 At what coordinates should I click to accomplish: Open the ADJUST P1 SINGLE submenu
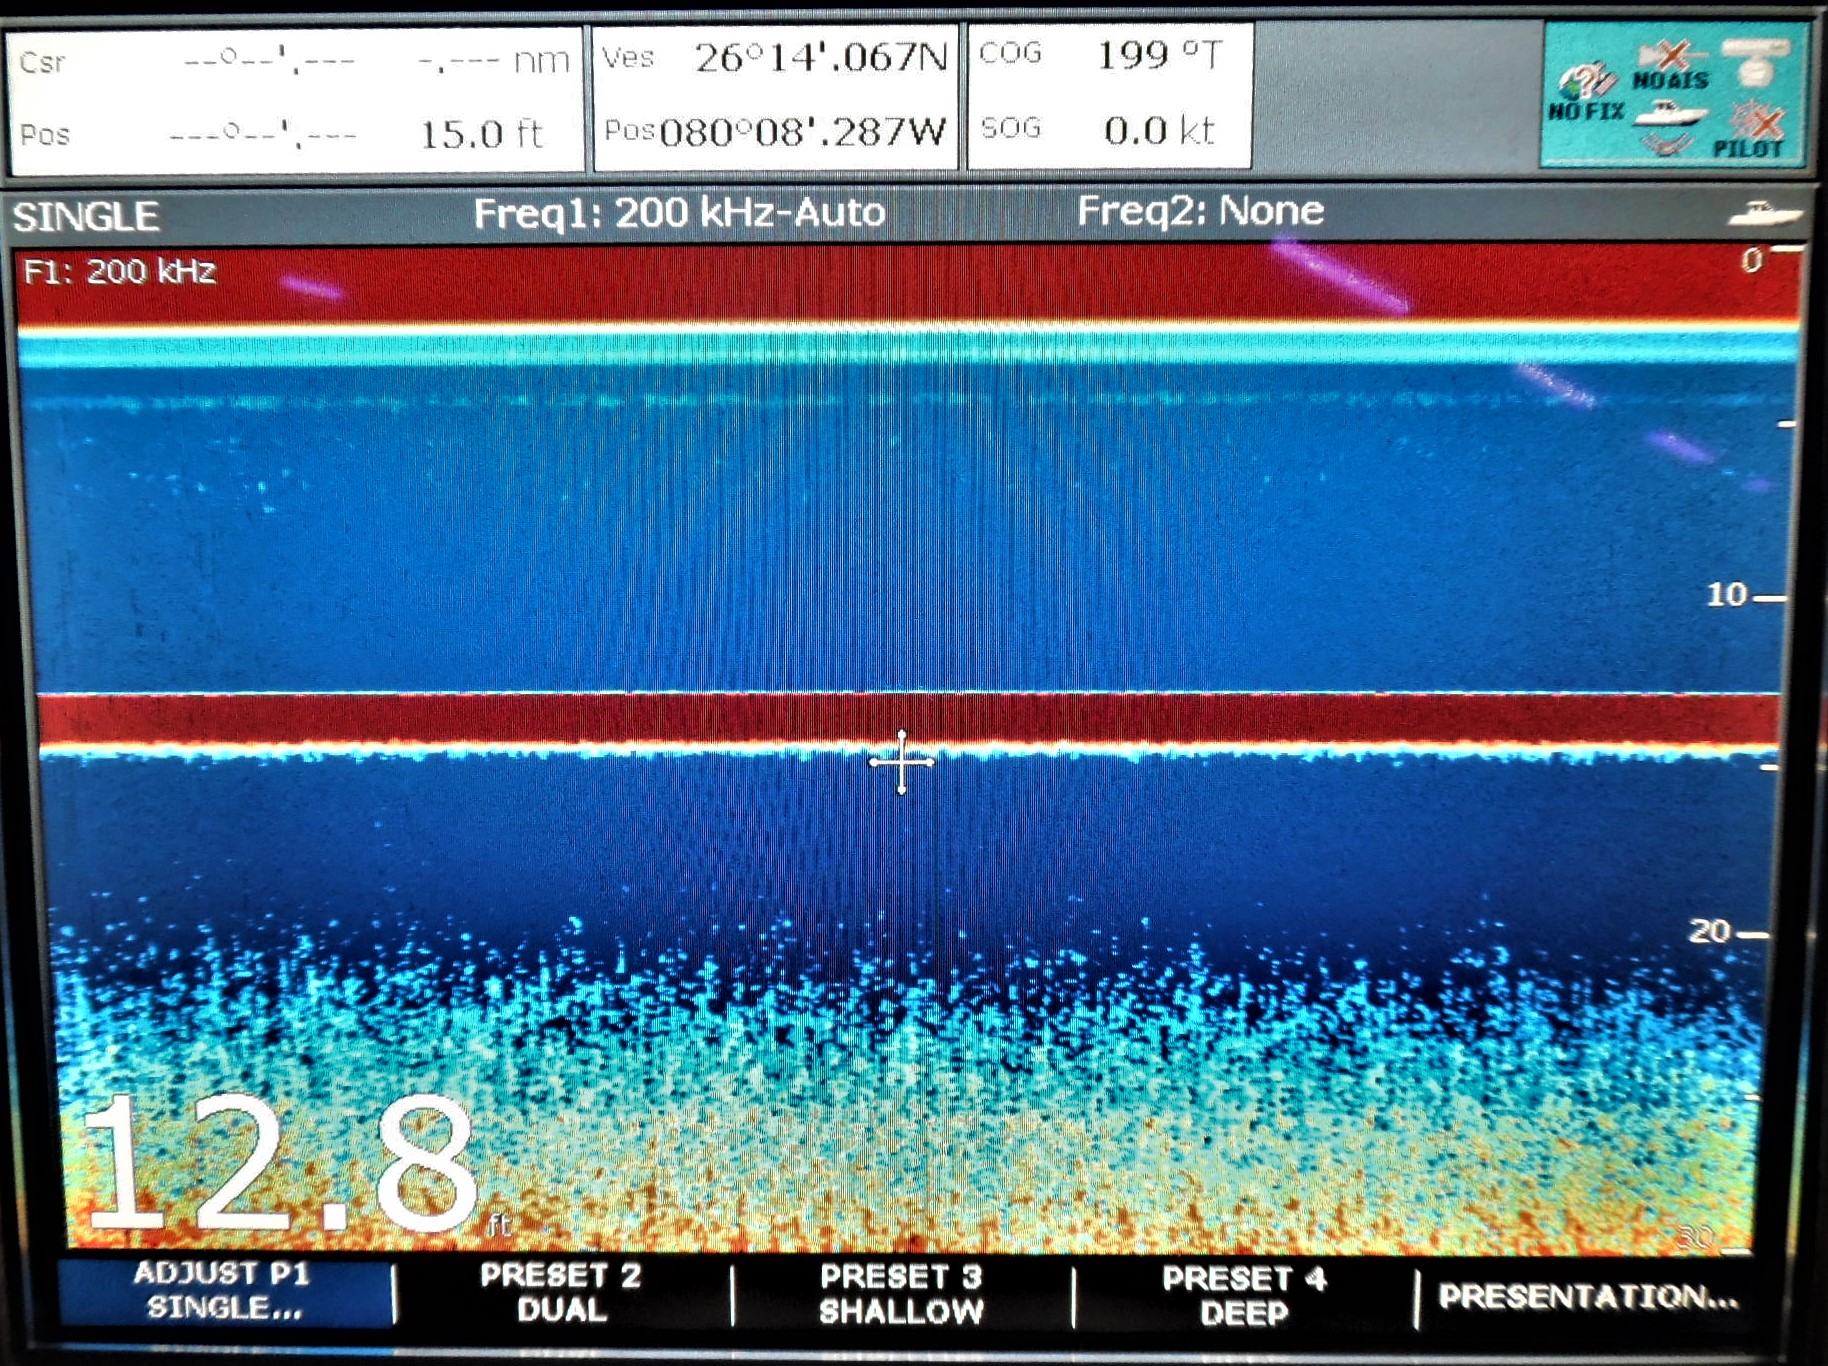(224, 1291)
